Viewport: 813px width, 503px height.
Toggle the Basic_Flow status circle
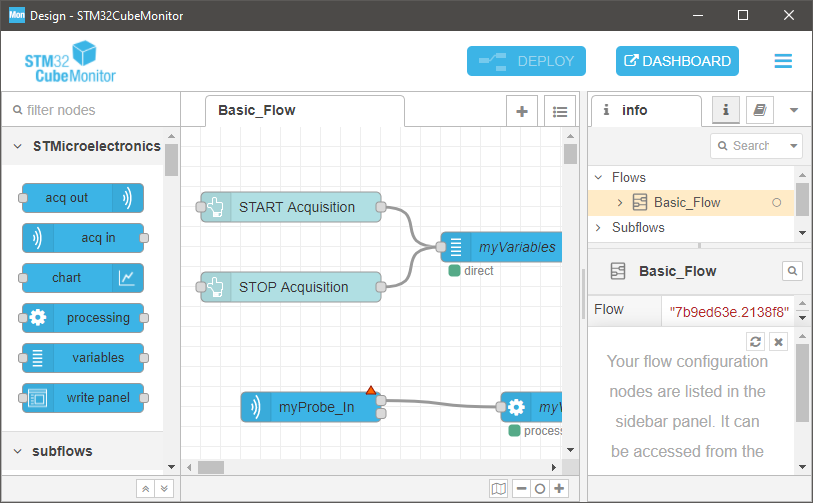point(776,202)
